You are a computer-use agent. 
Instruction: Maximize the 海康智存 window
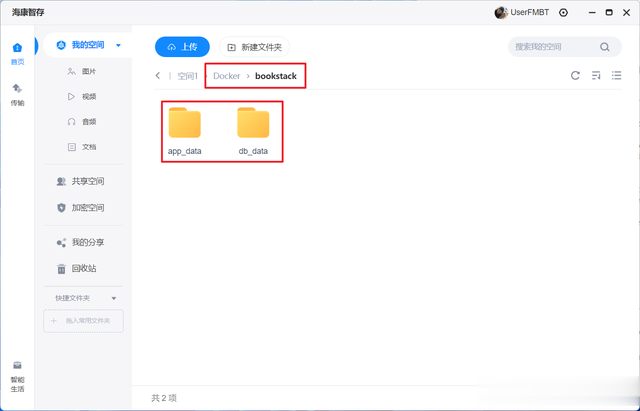(609, 13)
